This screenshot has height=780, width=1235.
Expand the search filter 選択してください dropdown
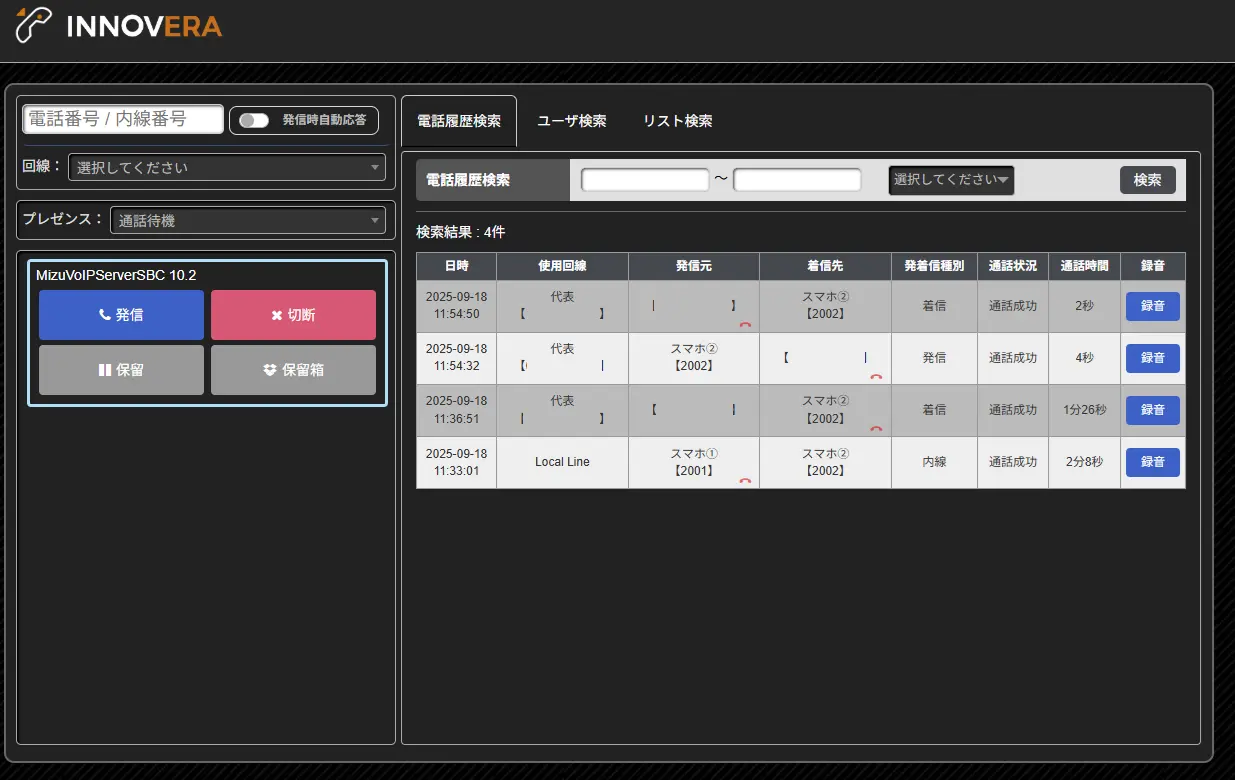(950, 180)
